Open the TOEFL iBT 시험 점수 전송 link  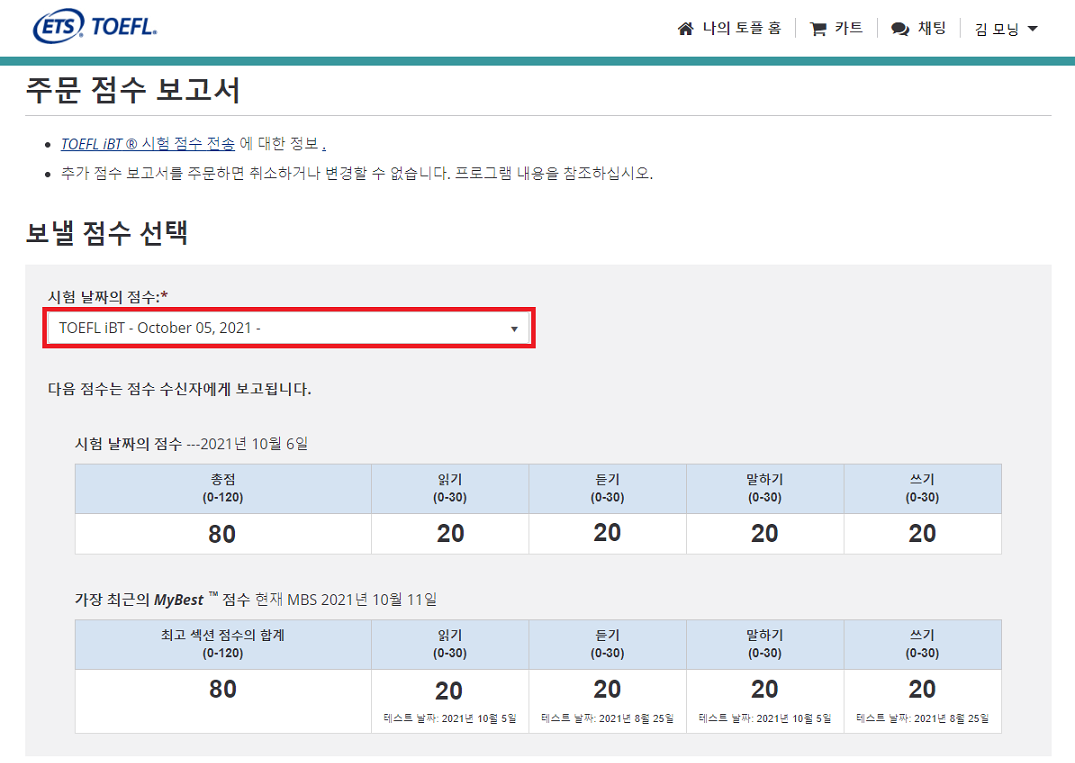click(147, 143)
